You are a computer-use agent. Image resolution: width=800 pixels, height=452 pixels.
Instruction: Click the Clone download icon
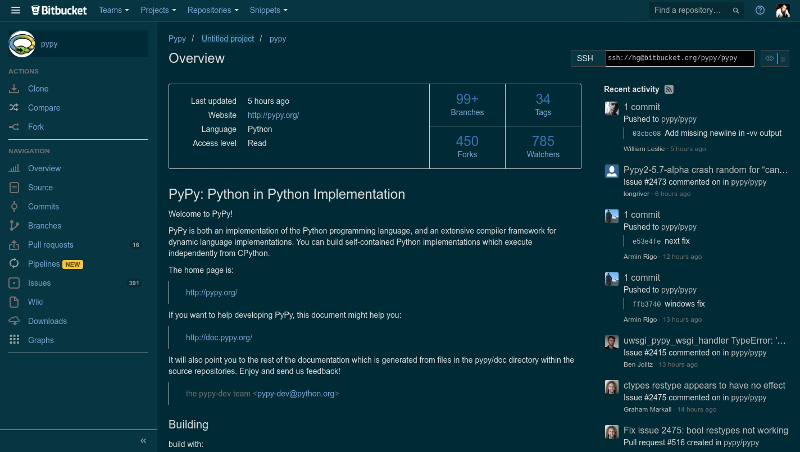[x=14, y=89]
